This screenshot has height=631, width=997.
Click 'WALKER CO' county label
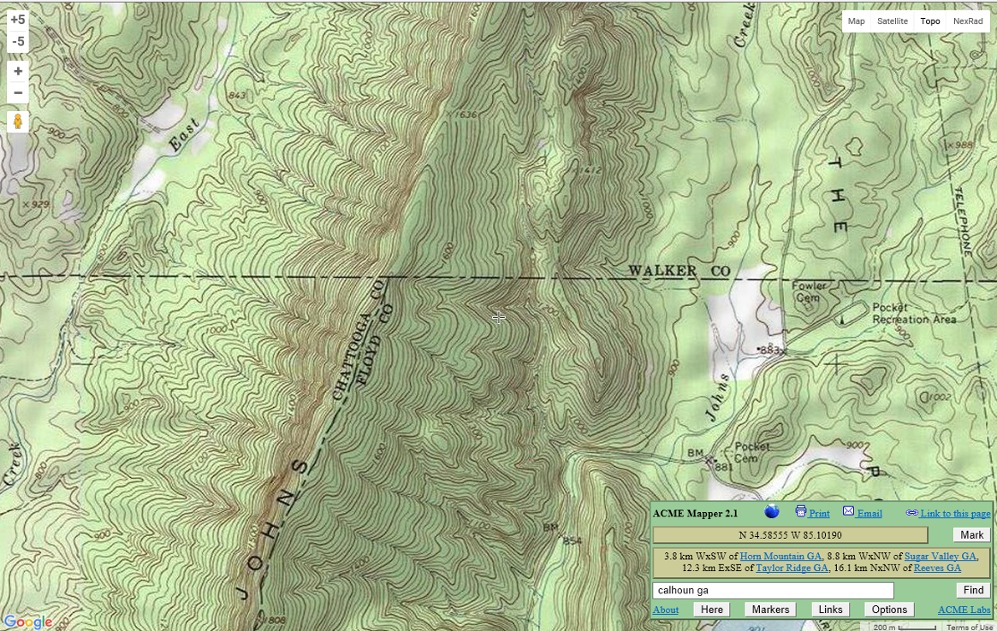click(x=679, y=271)
